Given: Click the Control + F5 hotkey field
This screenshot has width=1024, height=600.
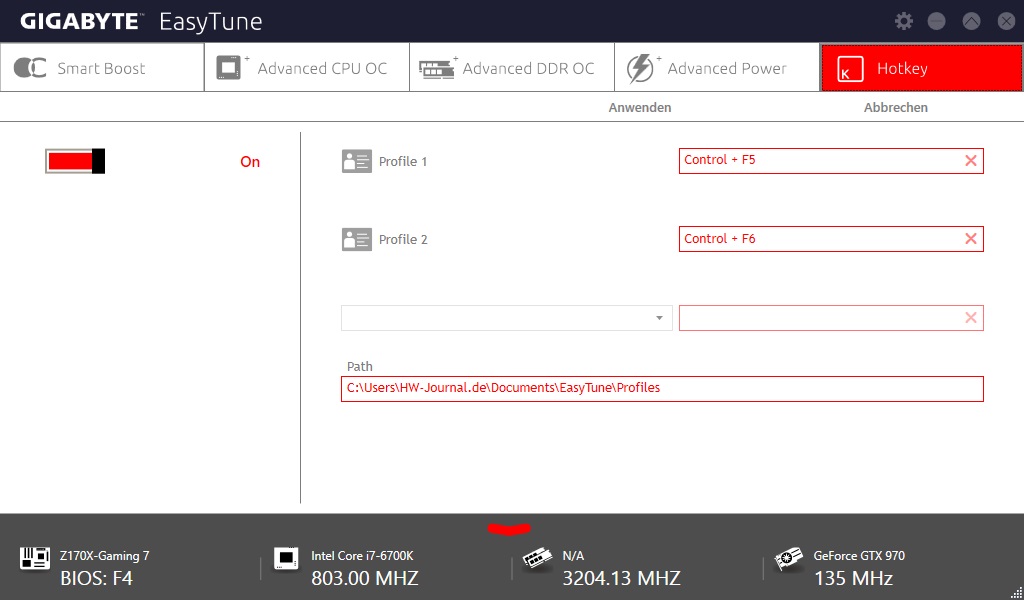Looking at the screenshot, I should [x=831, y=161].
